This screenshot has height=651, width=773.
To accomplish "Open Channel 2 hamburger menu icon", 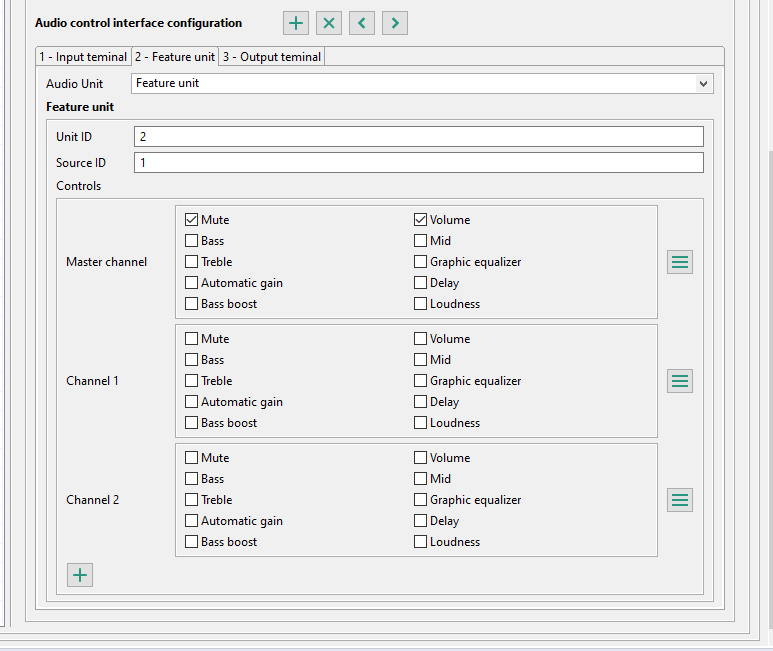I will [x=680, y=500].
